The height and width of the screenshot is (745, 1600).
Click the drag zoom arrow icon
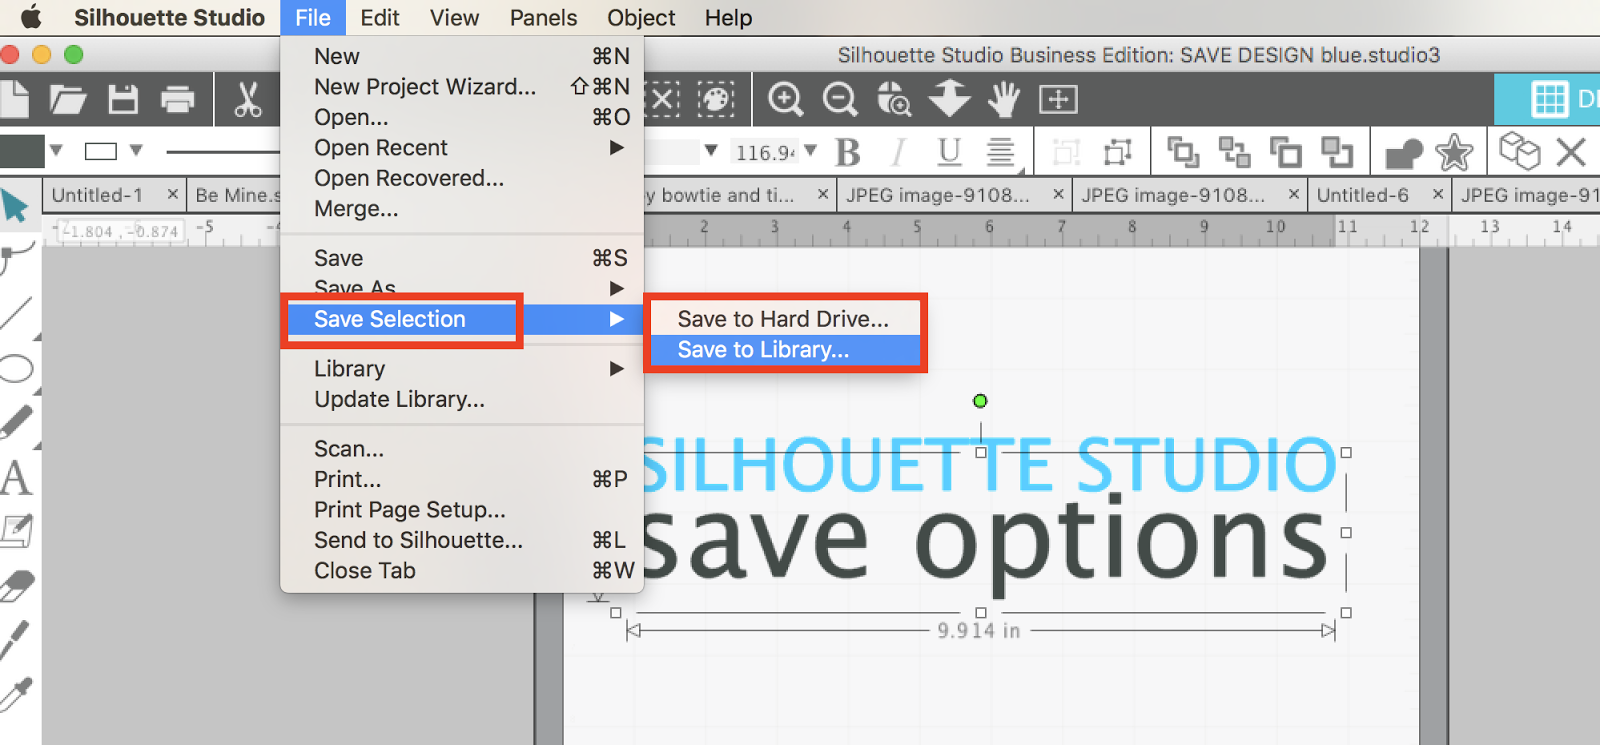[x=949, y=99]
